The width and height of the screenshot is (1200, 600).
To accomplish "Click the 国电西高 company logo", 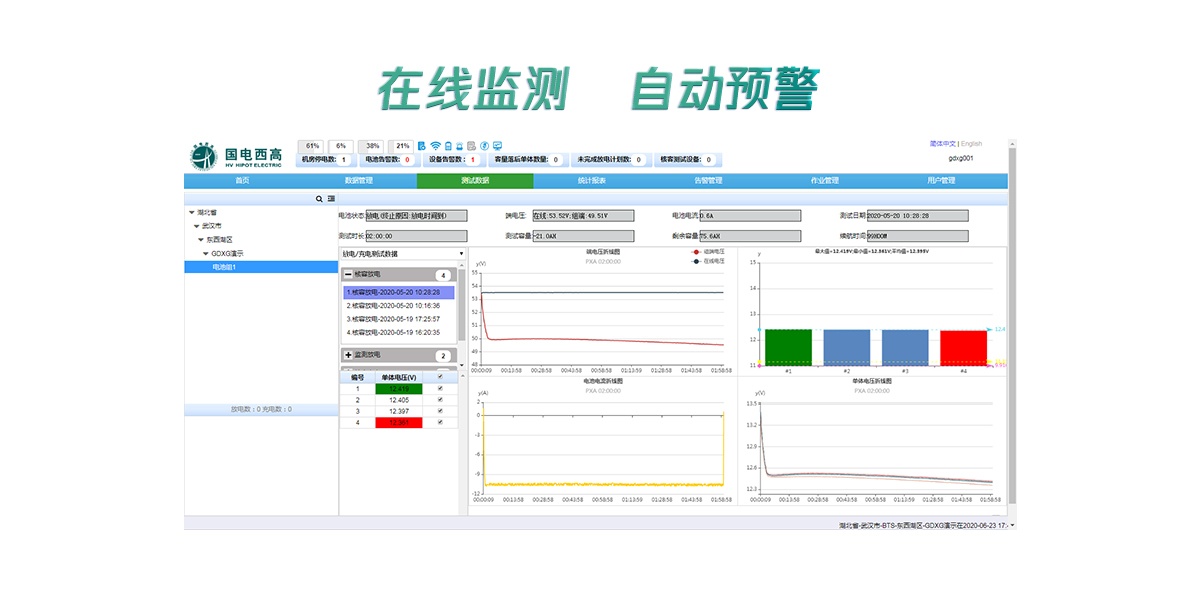I will point(237,156).
